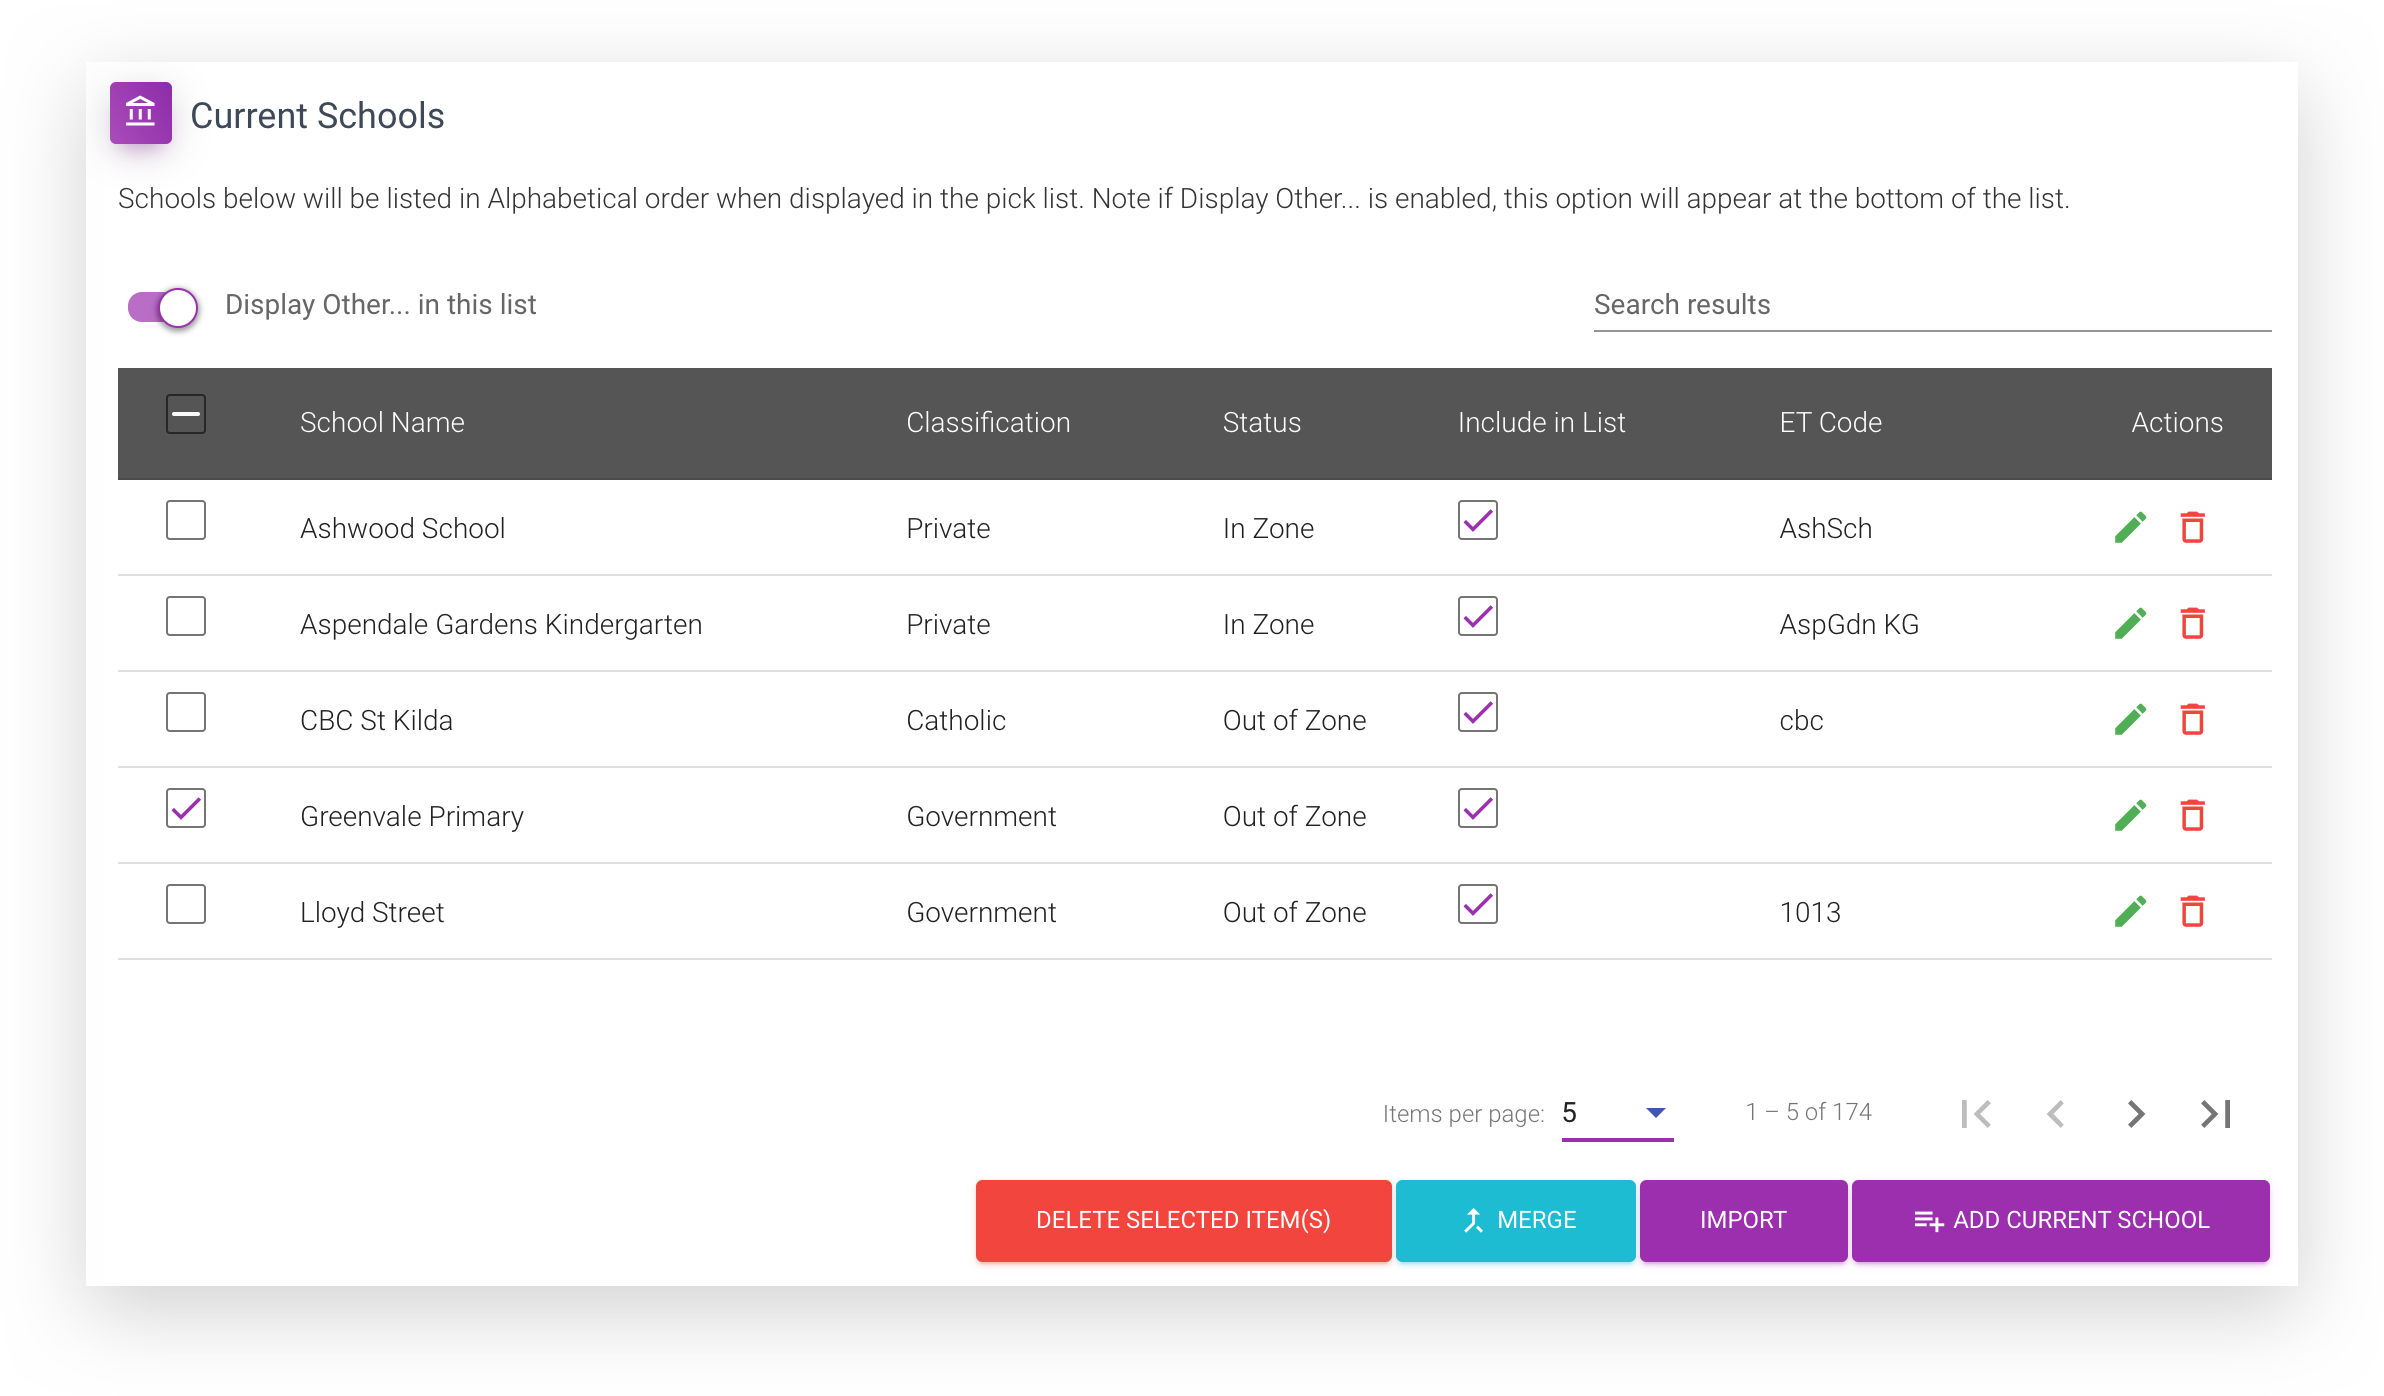Screen dimensions: 2384x1396
Task: Edit Ashwood School with the pencil icon
Action: pyautogui.click(x=2130, y=527)
